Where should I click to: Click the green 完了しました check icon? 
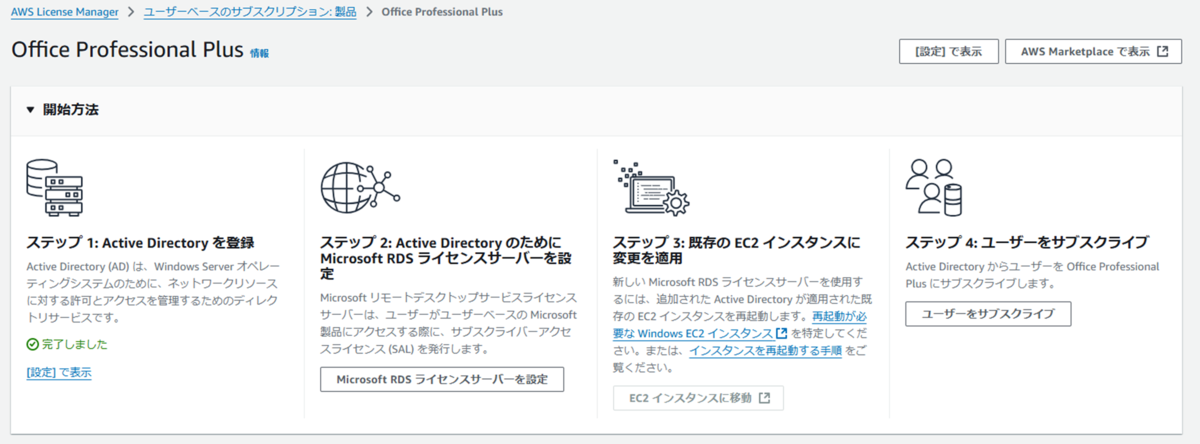pos(32,344)
